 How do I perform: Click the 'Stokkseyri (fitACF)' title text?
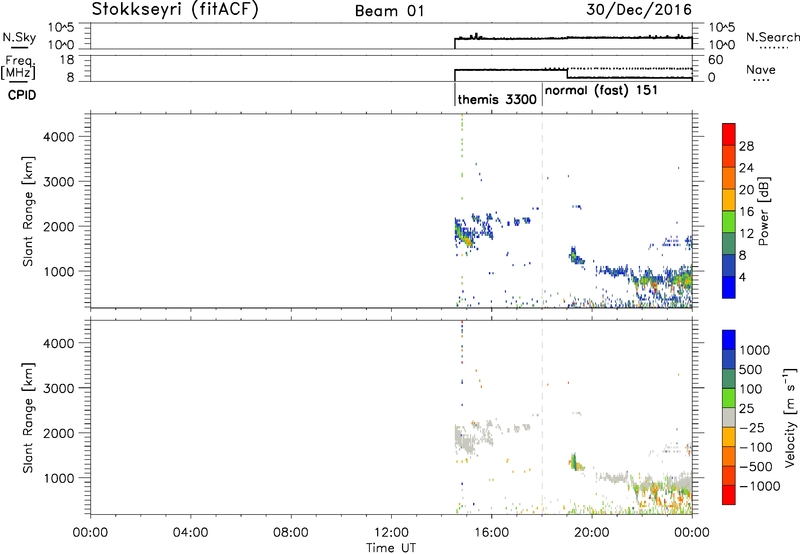(175, 10)
